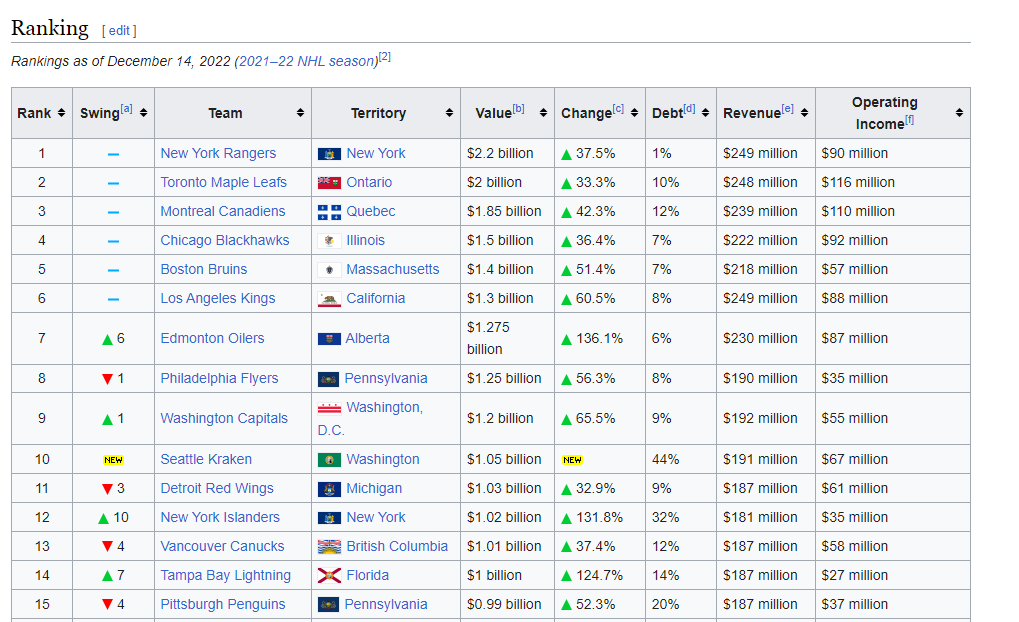Image resolution: width=1019 pixels, height=622 pixels.
Task: Sort table by Operating Income column
Action: [x=959, y=113]
